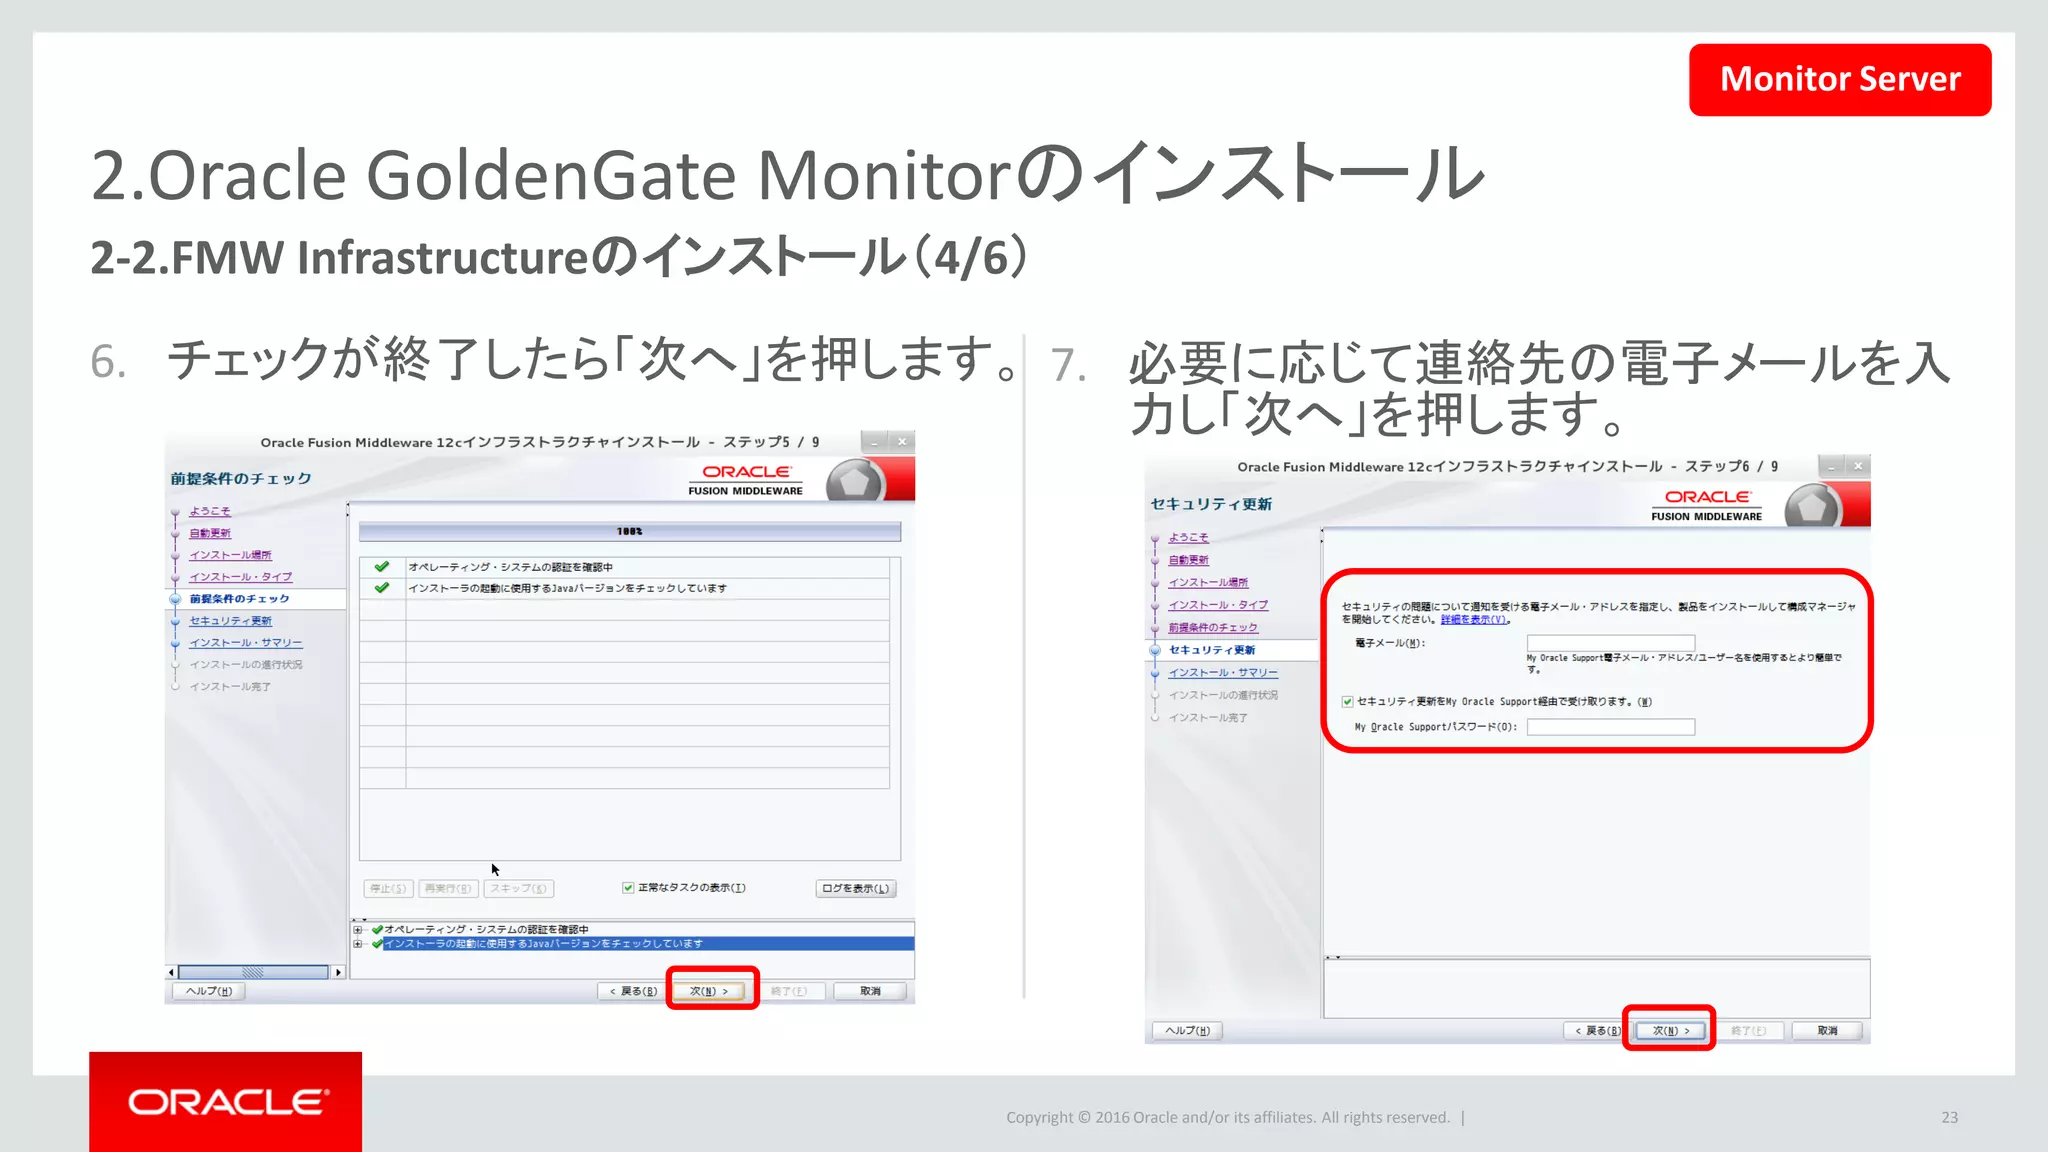Viewport: 2048px width, 1152px height.
Task: Click sidebar horizontal scrollbar thumb
Action: pos(253,972)
